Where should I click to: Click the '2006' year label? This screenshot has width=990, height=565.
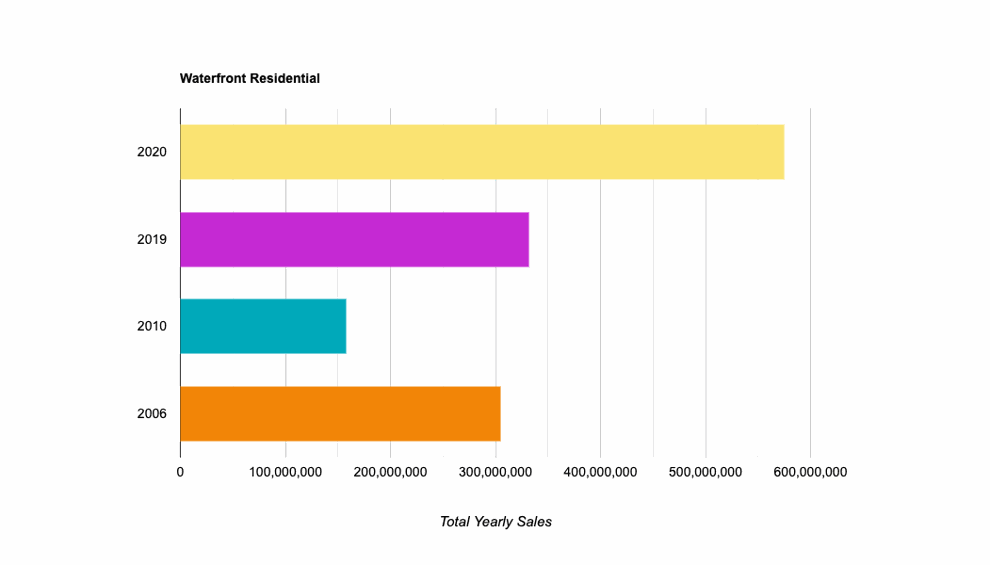click(152, 414)
